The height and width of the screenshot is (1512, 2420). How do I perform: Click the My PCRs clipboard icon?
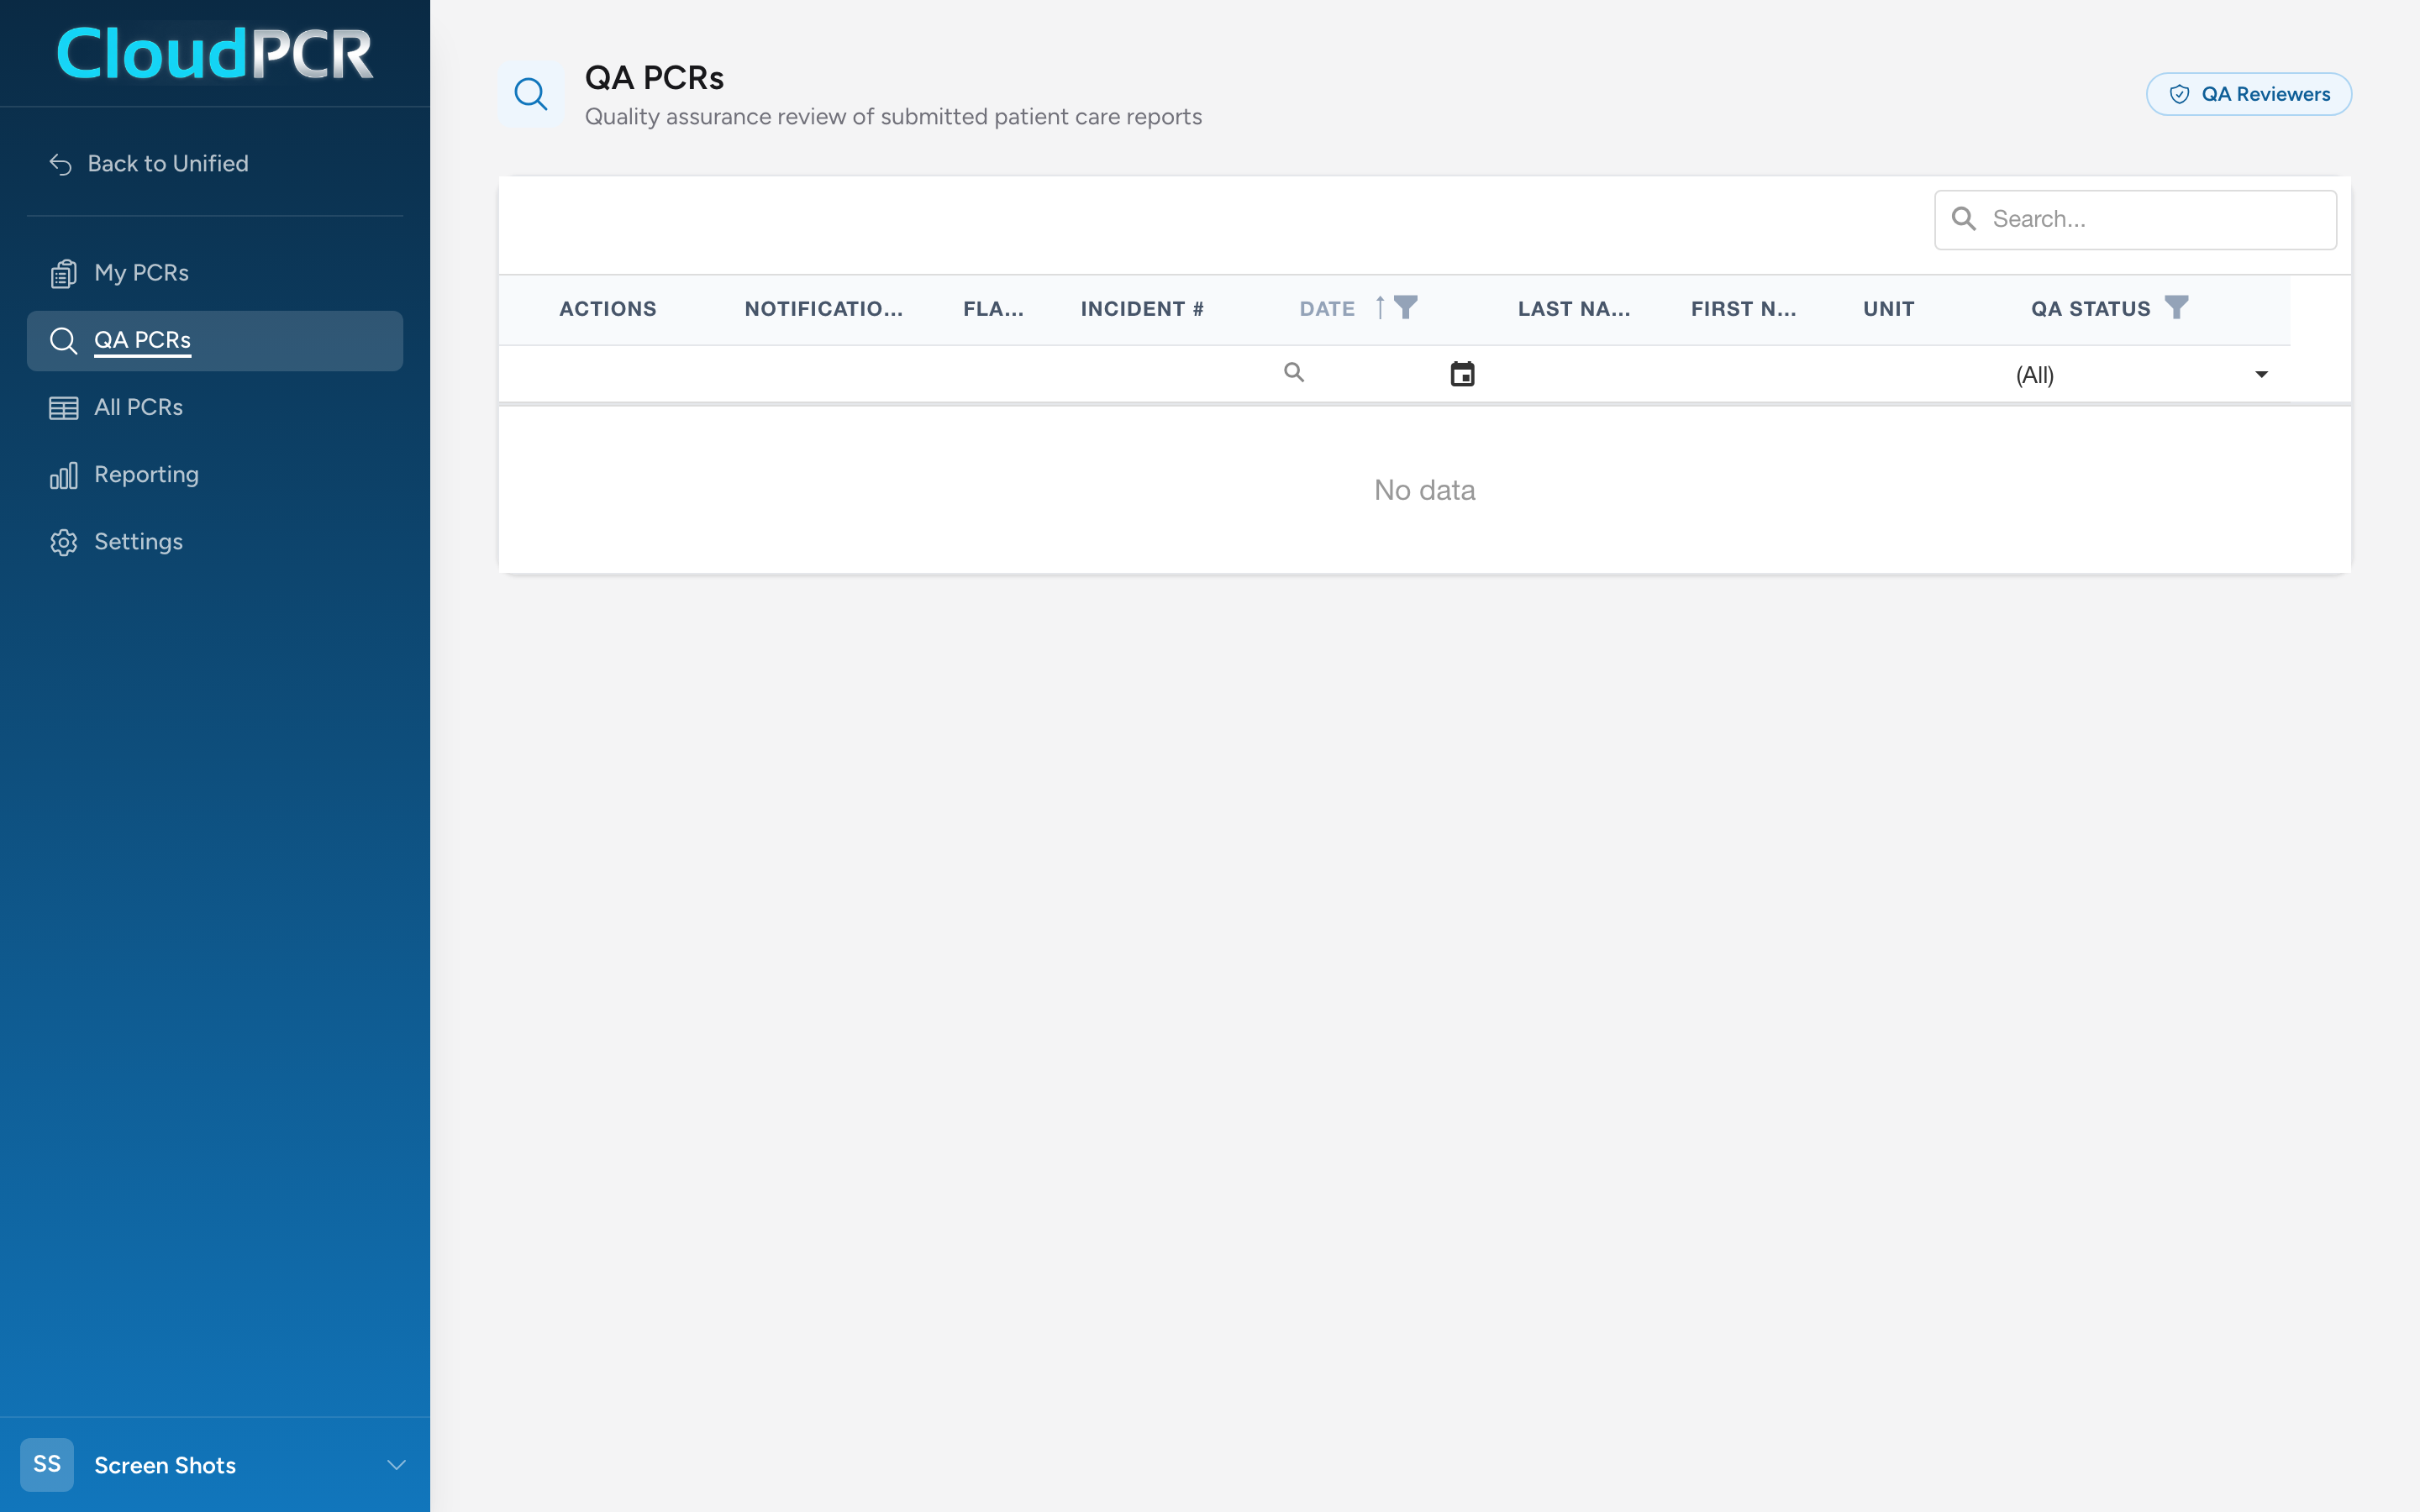pos(63,273)
